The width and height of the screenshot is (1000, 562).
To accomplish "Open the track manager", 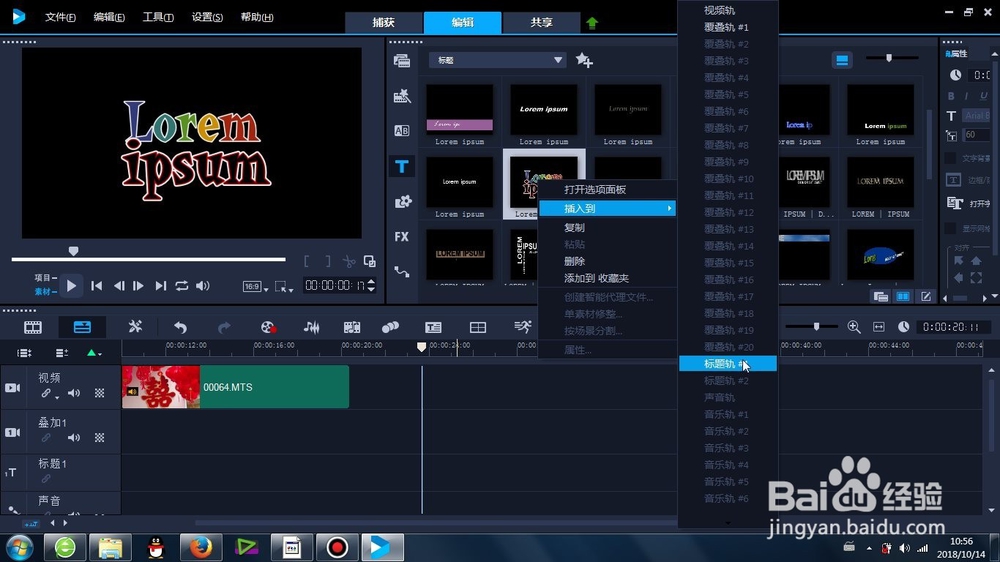I will tap(61, 353).
